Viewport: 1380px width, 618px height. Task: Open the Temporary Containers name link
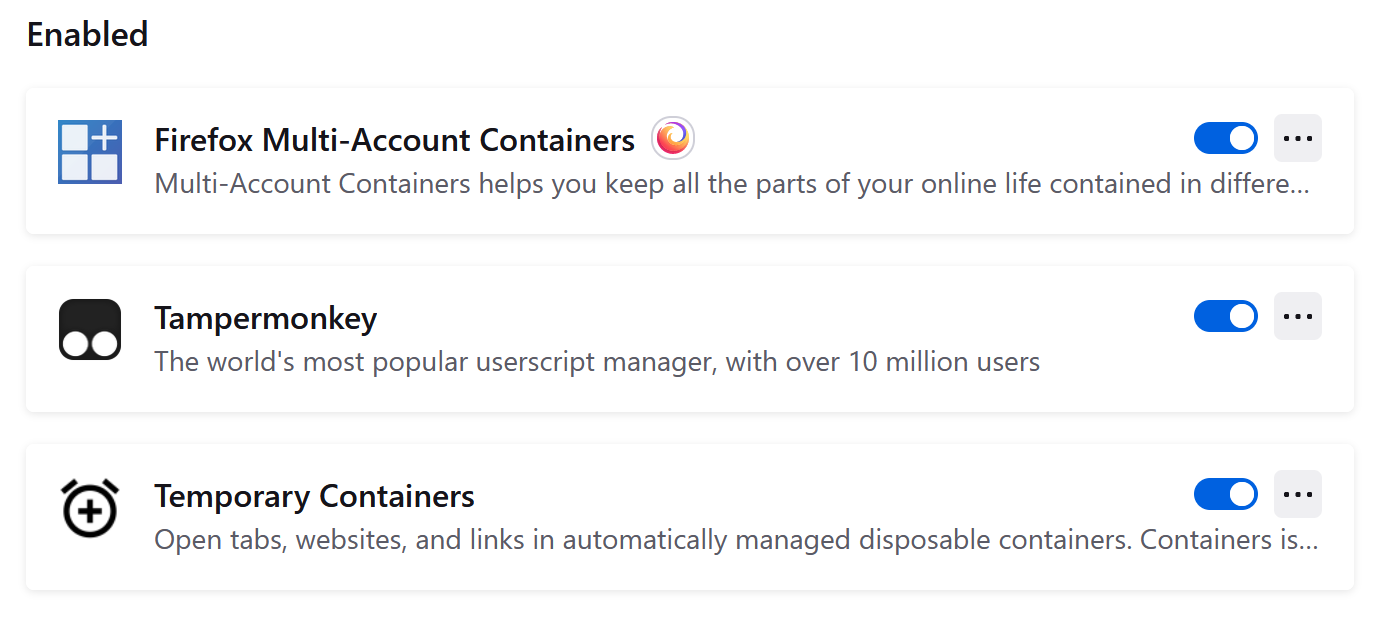click(x=314, y=497)
